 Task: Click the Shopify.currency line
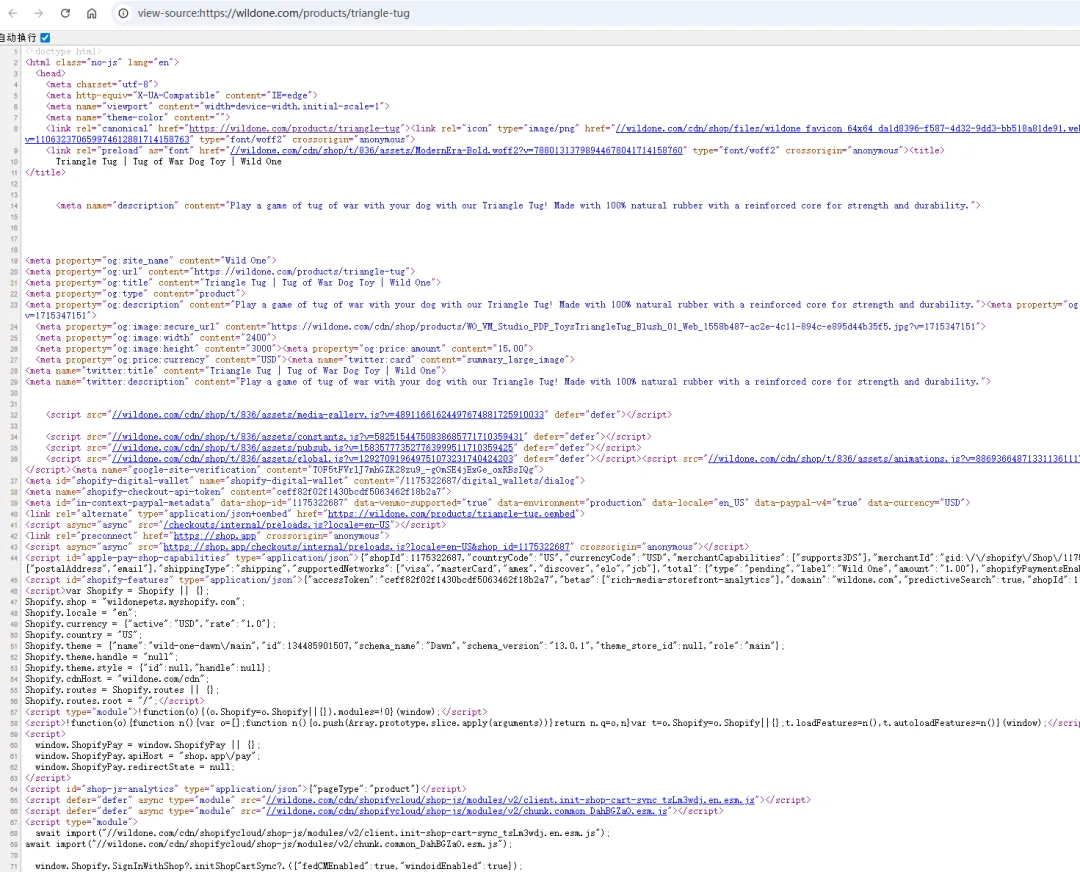pyautogui.click(x=151, y=624)
